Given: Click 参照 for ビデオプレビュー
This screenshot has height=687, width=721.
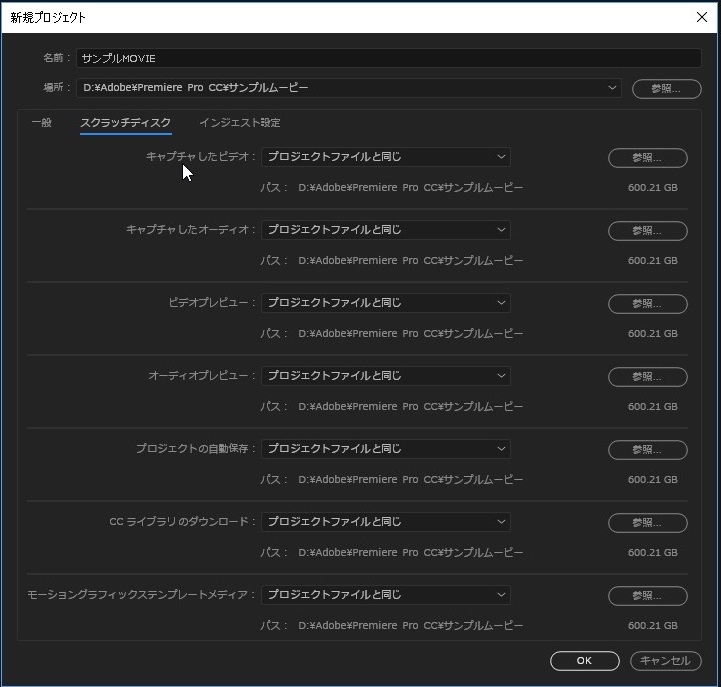Looking at the screenshot, I should tap(647, 304).
